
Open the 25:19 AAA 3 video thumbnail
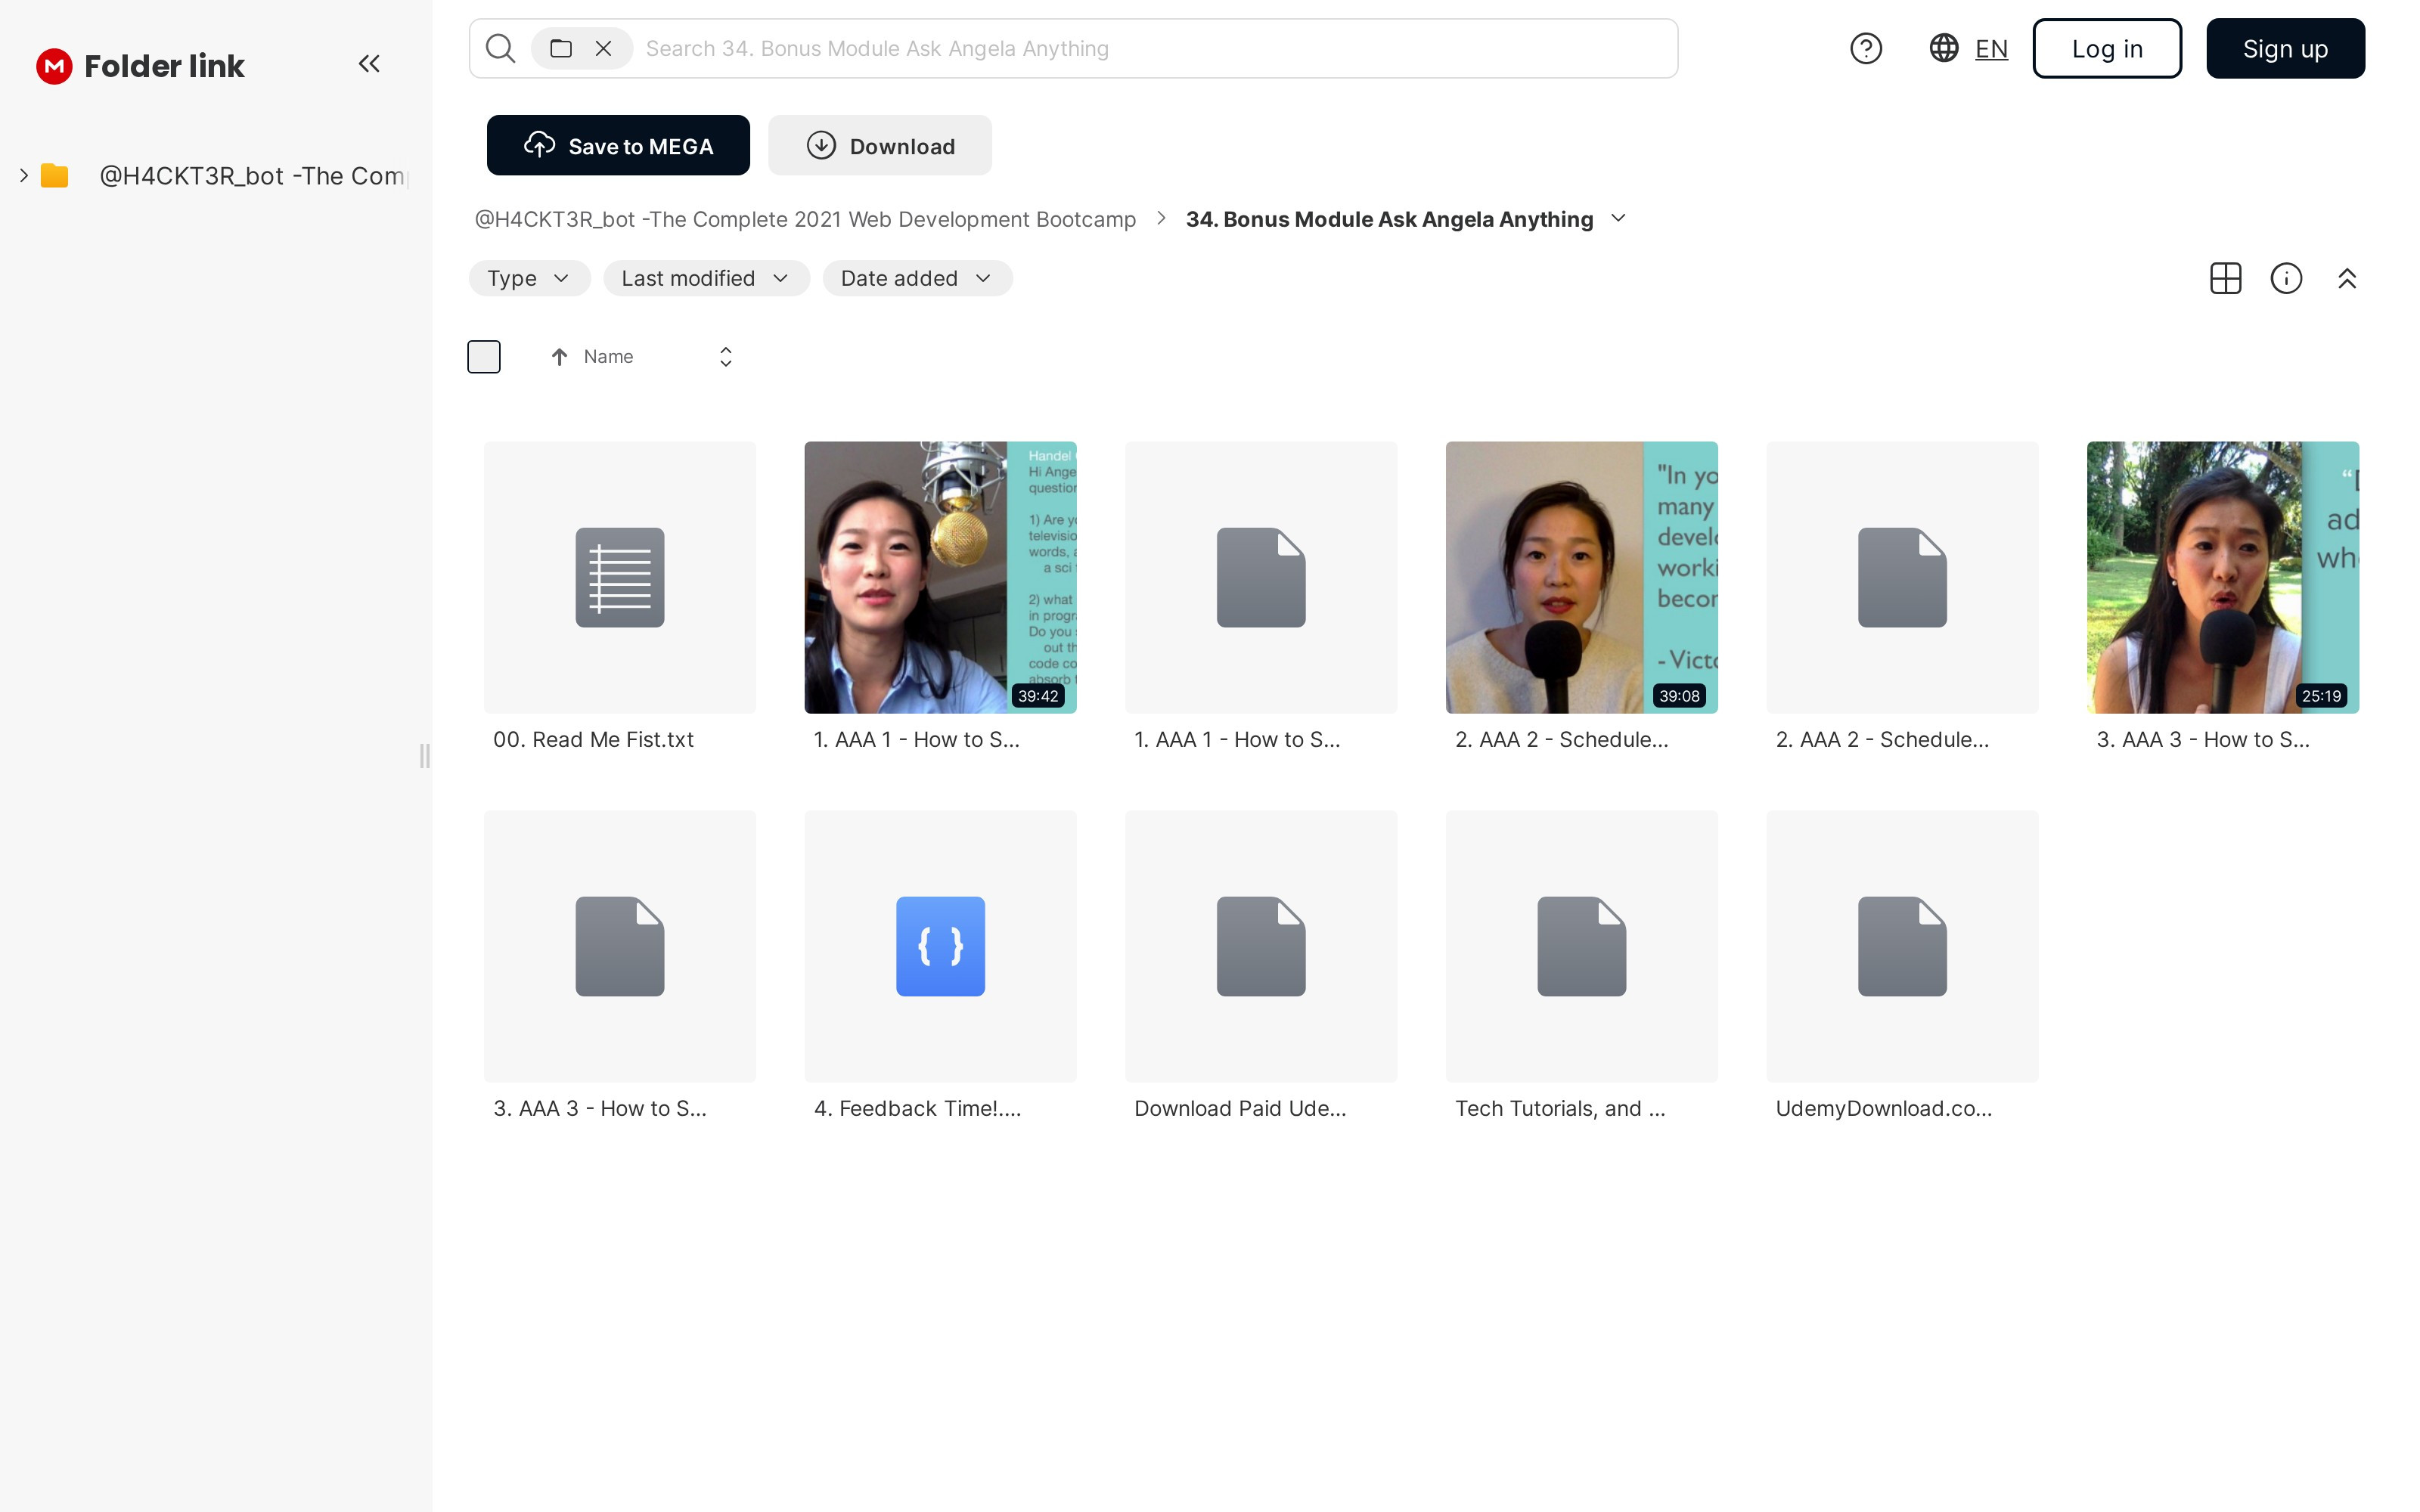[2222, 577]
